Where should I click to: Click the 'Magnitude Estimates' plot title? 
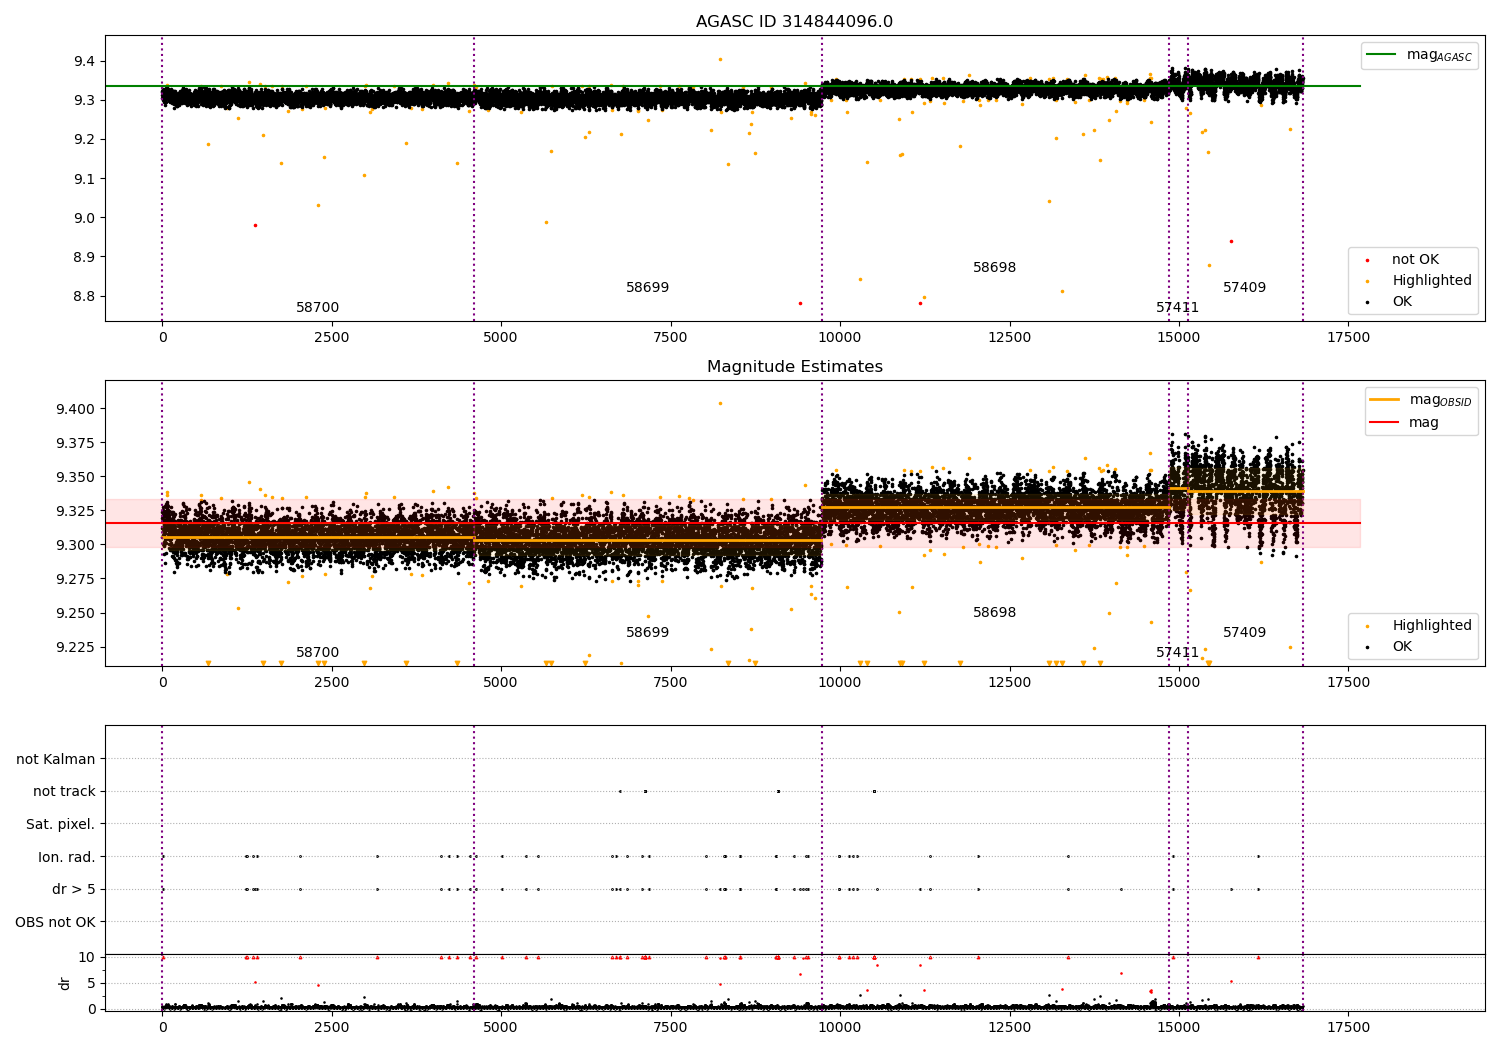click(795, 367)
